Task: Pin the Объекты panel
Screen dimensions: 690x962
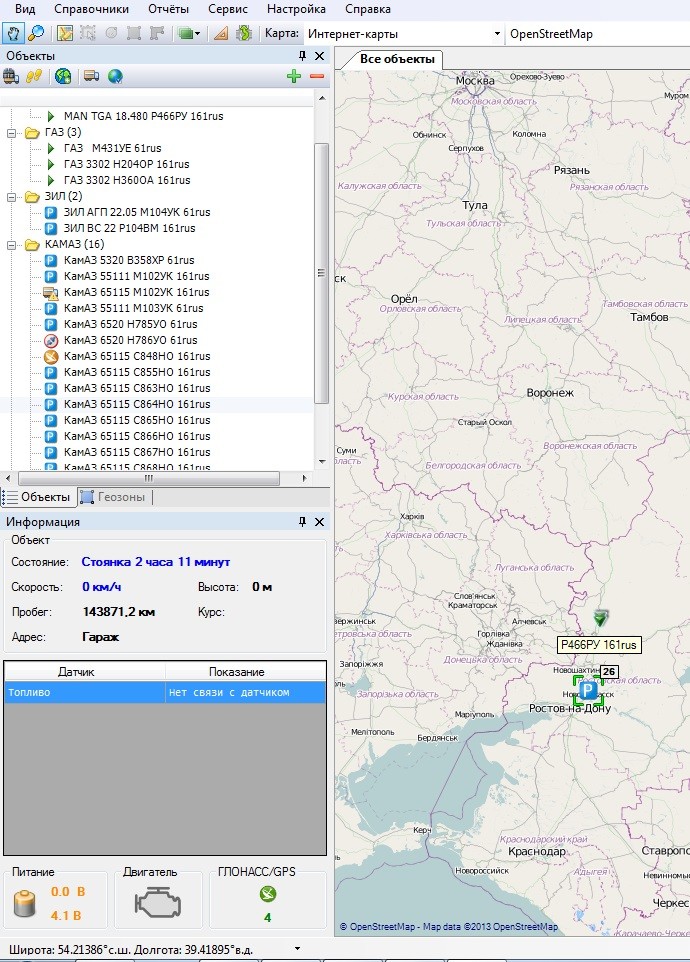Action: point(302,56)
